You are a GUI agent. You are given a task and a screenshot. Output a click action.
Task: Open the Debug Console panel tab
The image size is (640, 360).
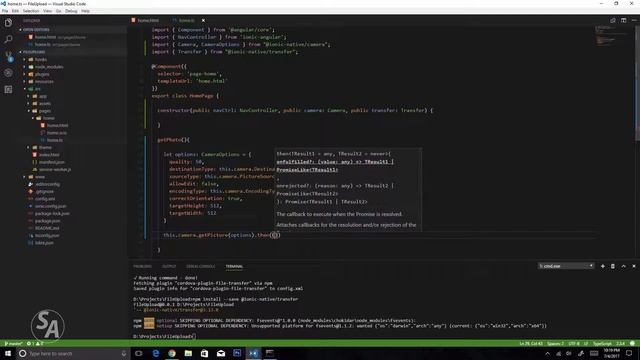pyautogui.click(x=200, y=266)
